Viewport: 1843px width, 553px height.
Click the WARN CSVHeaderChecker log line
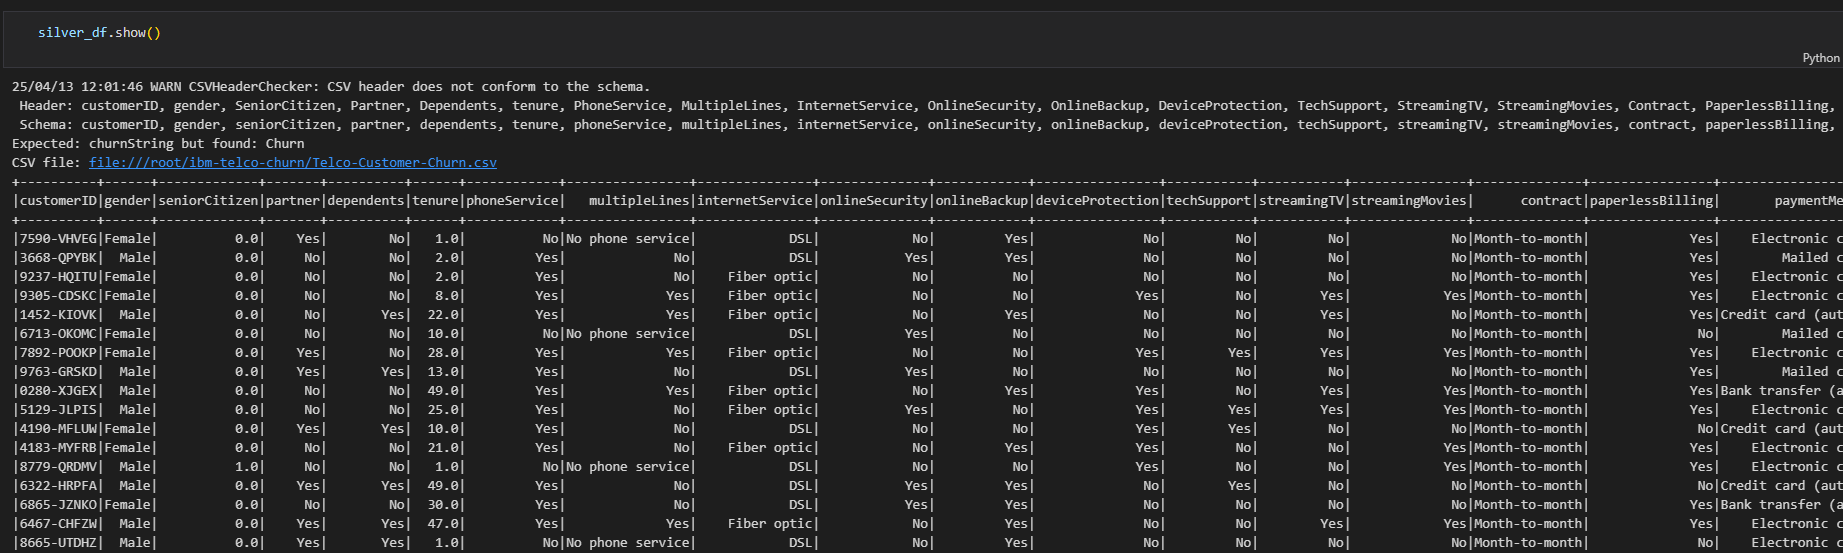tap(331, 87)
